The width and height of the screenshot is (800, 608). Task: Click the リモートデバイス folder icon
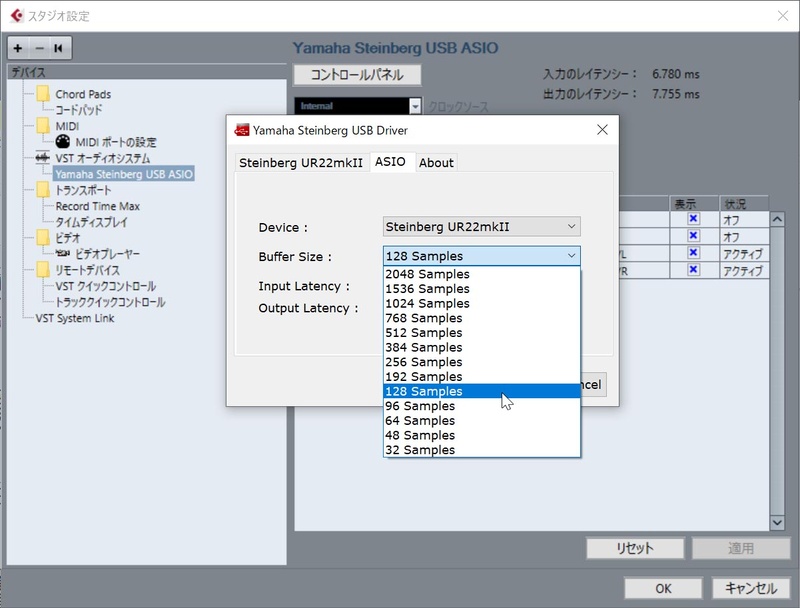tap(44, 268)
